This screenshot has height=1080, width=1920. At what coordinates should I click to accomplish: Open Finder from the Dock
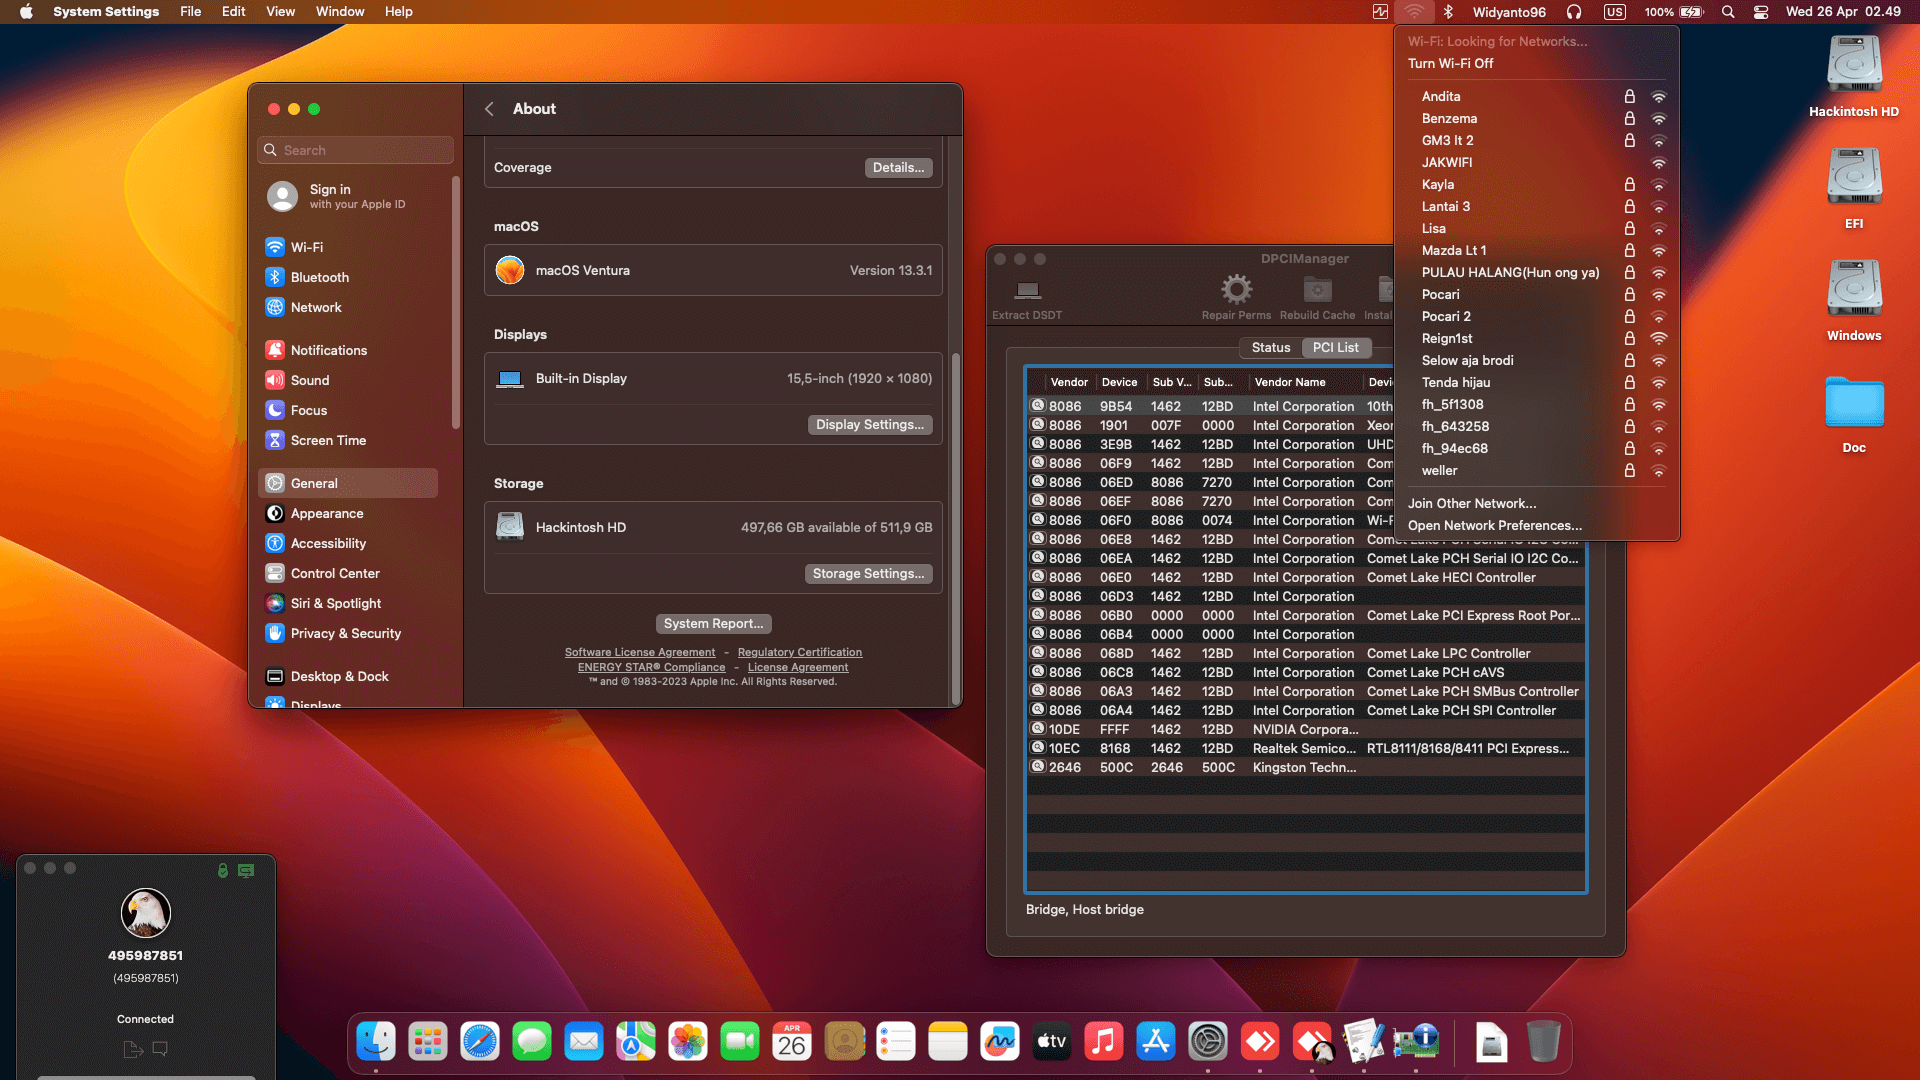(x=376, y=1042)
